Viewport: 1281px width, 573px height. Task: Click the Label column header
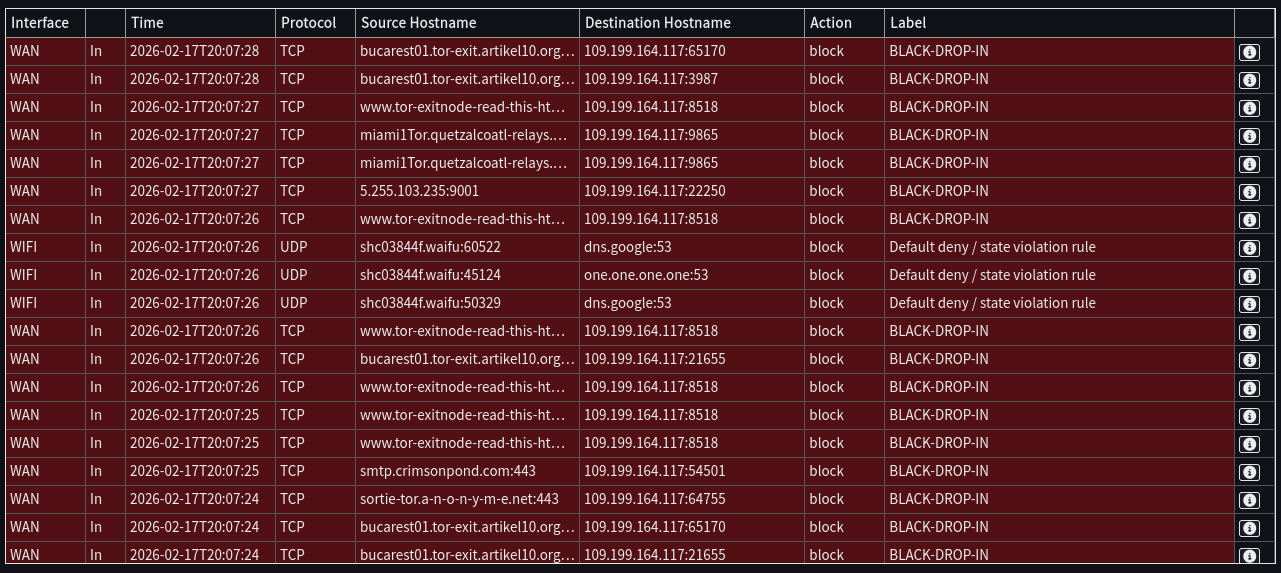[x=907, y=23]
